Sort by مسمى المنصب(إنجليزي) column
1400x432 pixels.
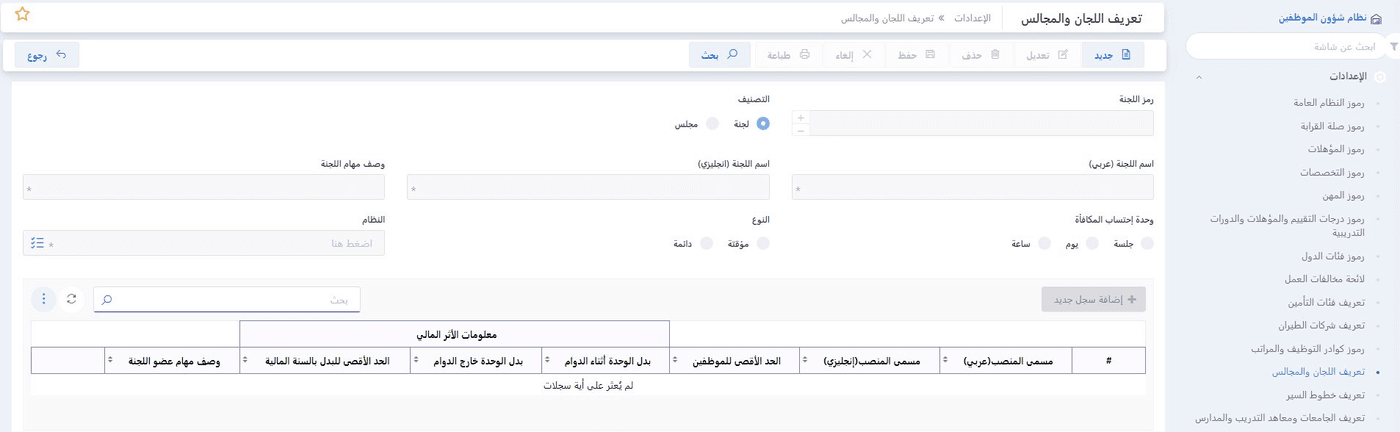870,360
